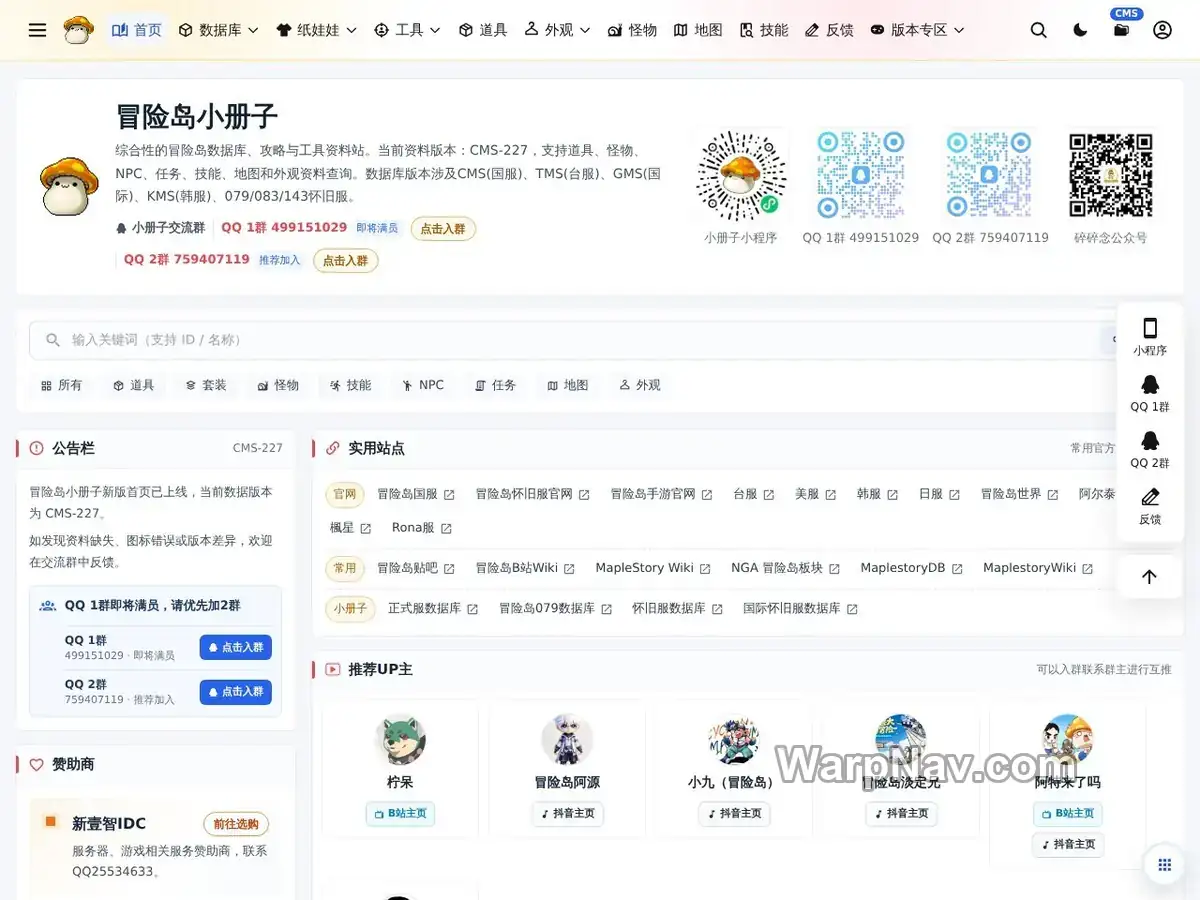Open the NGA 冒险岛板块 link
The width and height of the screenshot is (1200, 900).
pos(785,568)
